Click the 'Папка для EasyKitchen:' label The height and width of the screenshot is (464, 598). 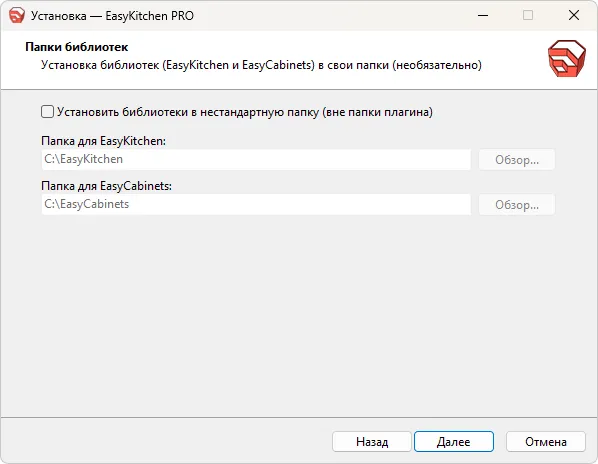click(x=103, y=141)
